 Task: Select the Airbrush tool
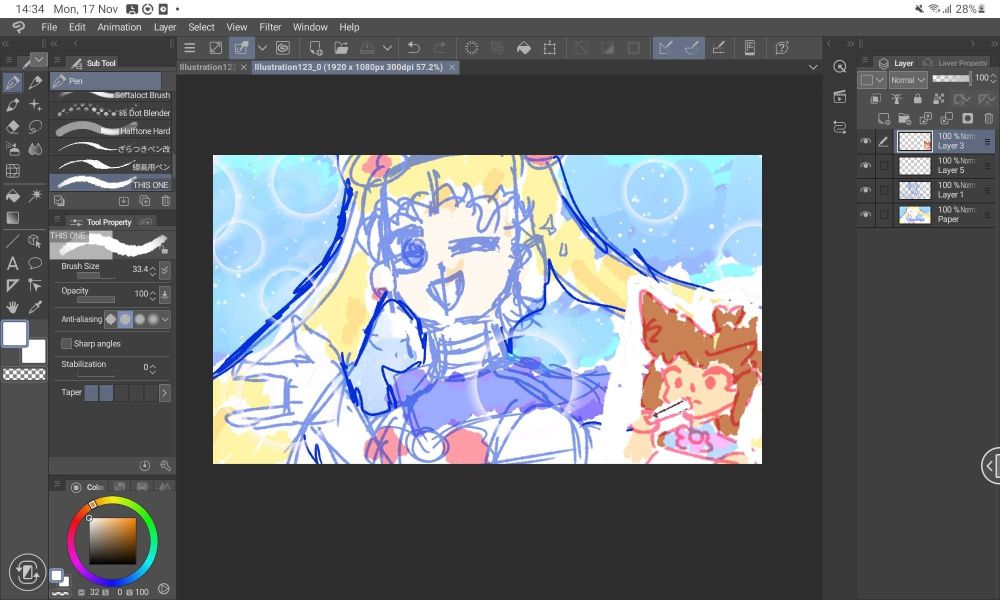point(12,149)
